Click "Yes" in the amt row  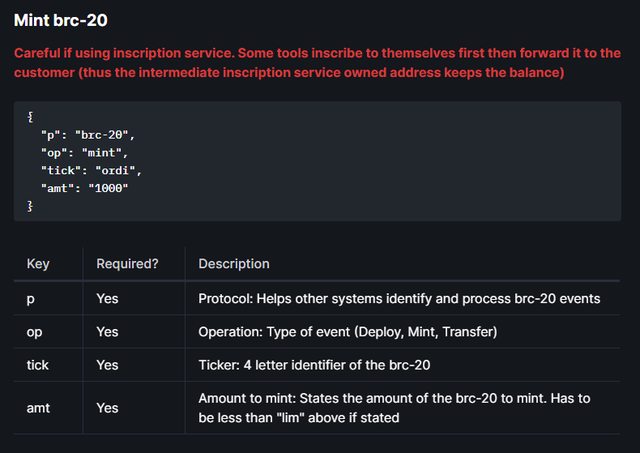[x=107, y=408]
